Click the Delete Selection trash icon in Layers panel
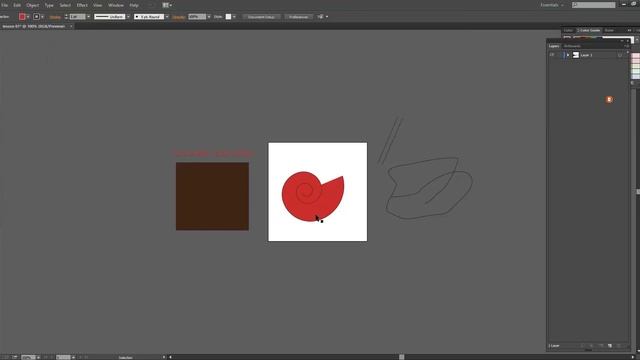Image resolution: width=640 pixels, height=360 pixels. 619,346
